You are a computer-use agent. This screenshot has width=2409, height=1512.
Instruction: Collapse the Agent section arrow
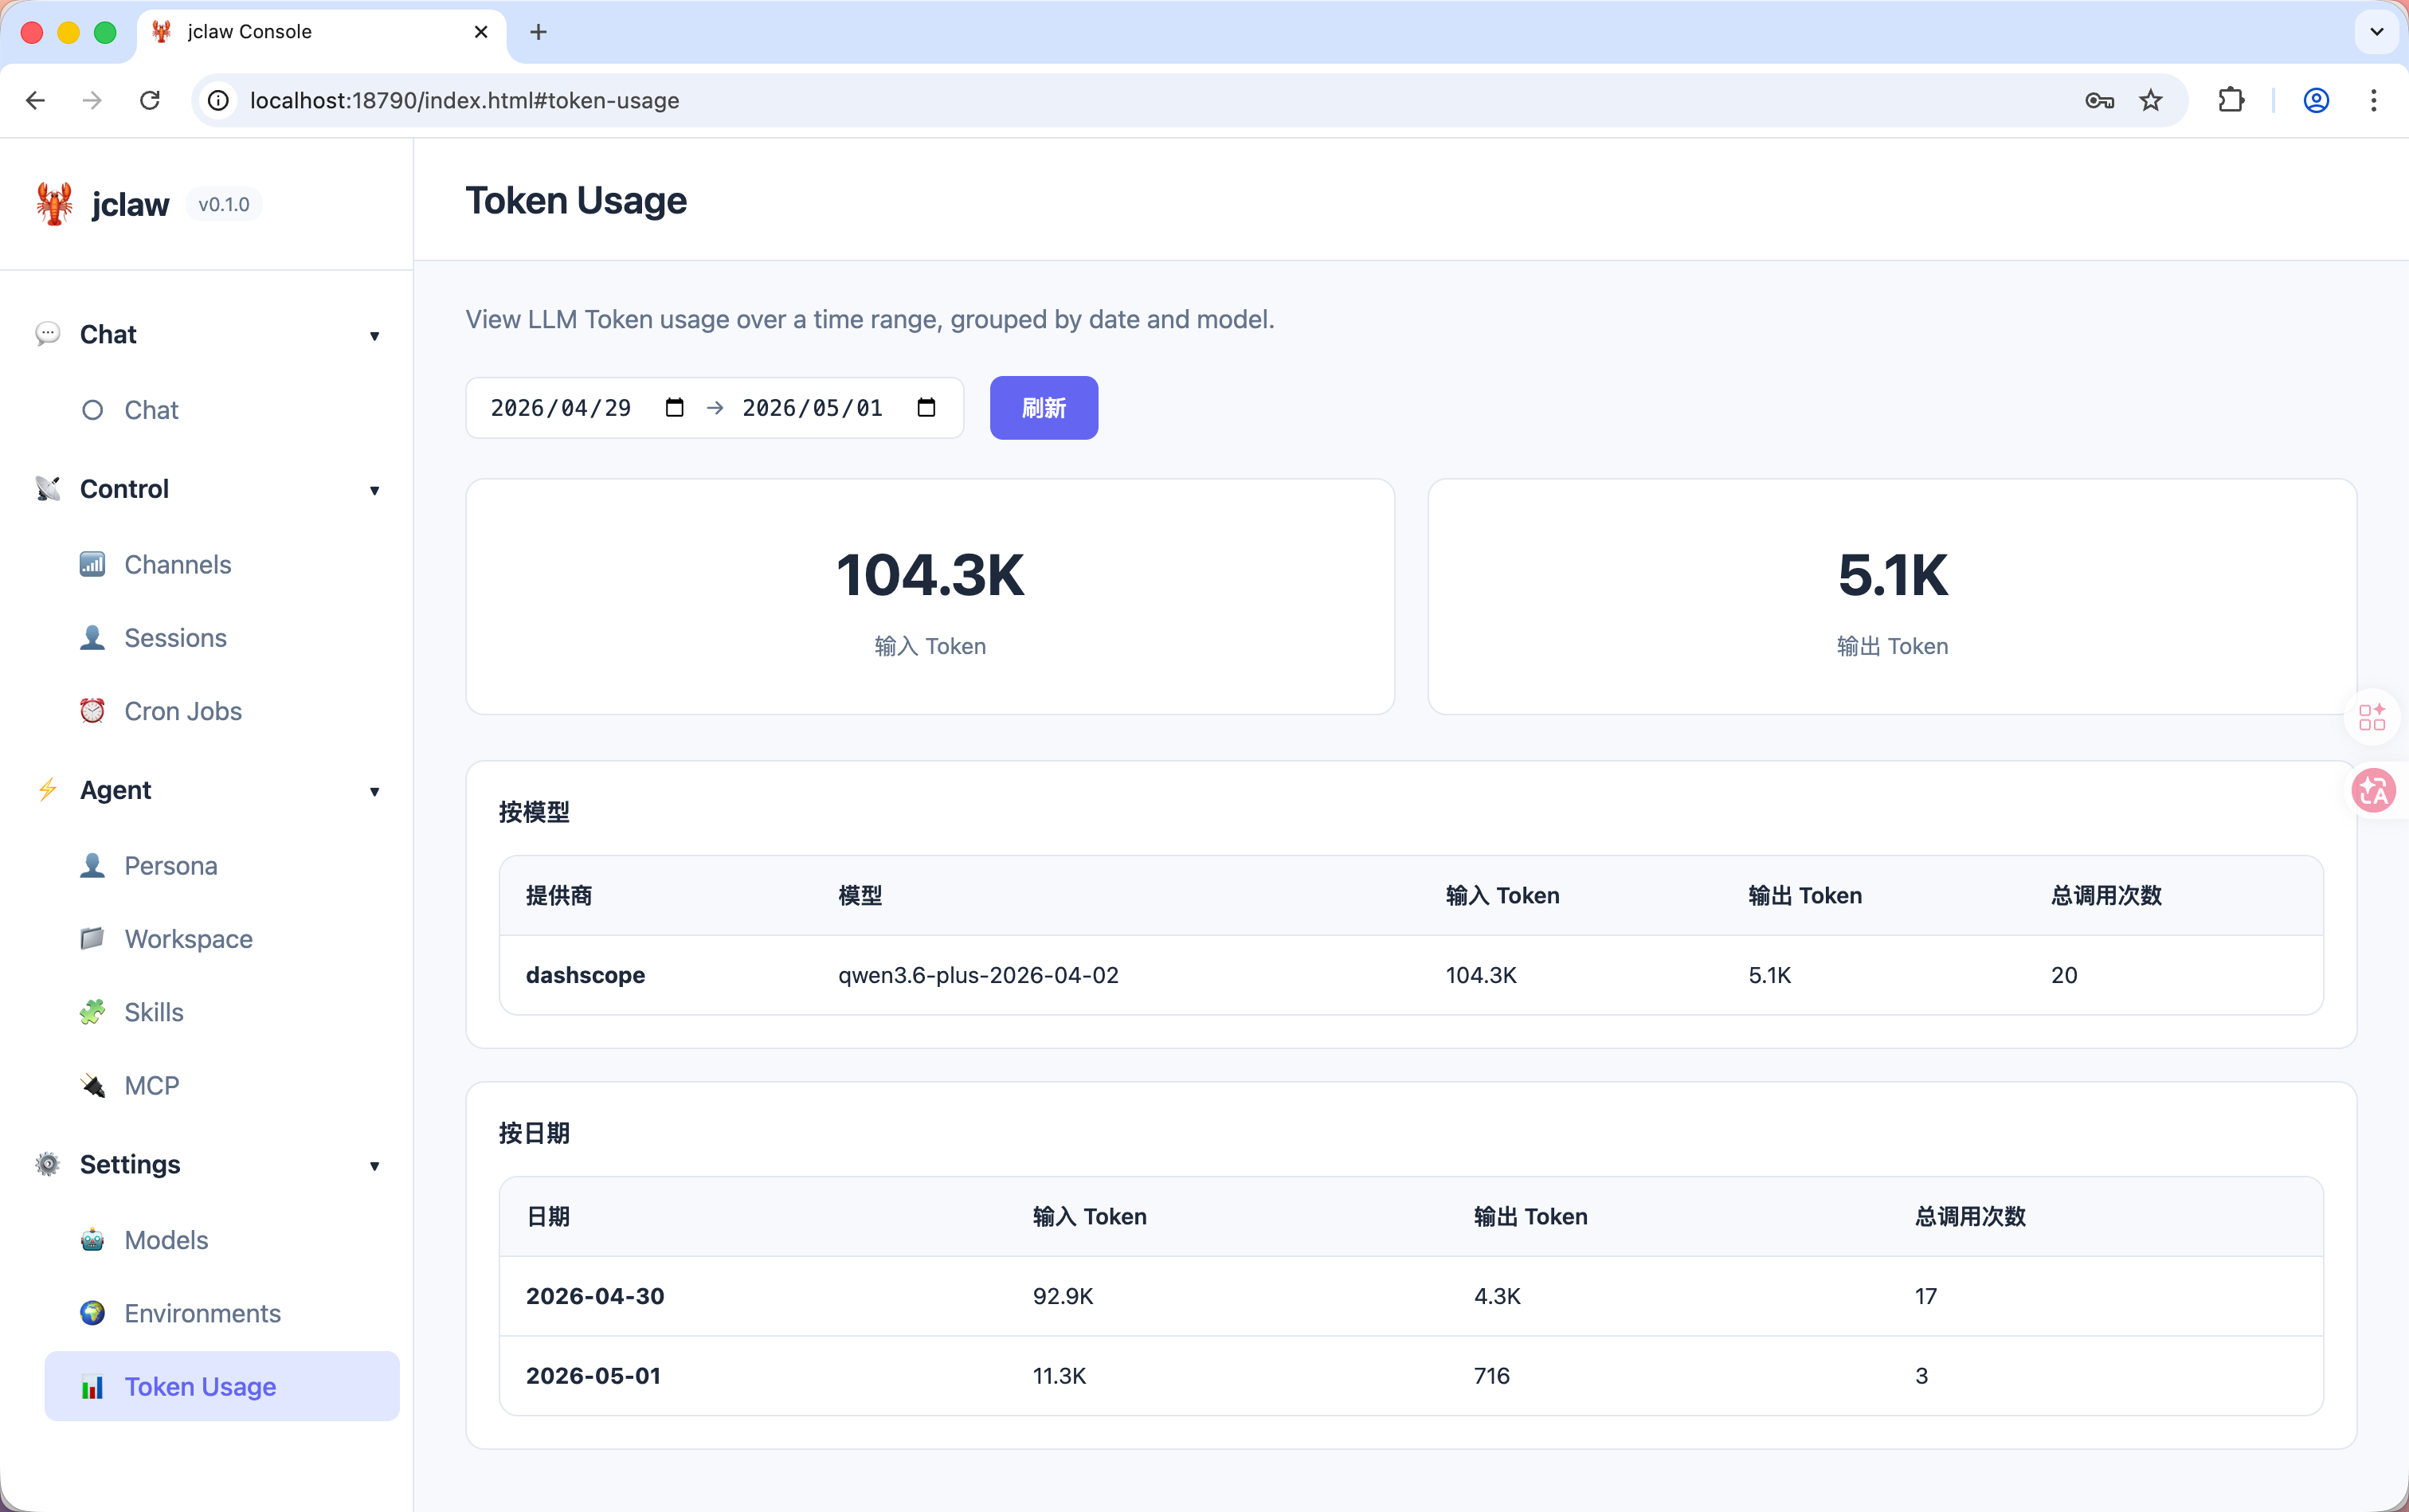point(374,792)
